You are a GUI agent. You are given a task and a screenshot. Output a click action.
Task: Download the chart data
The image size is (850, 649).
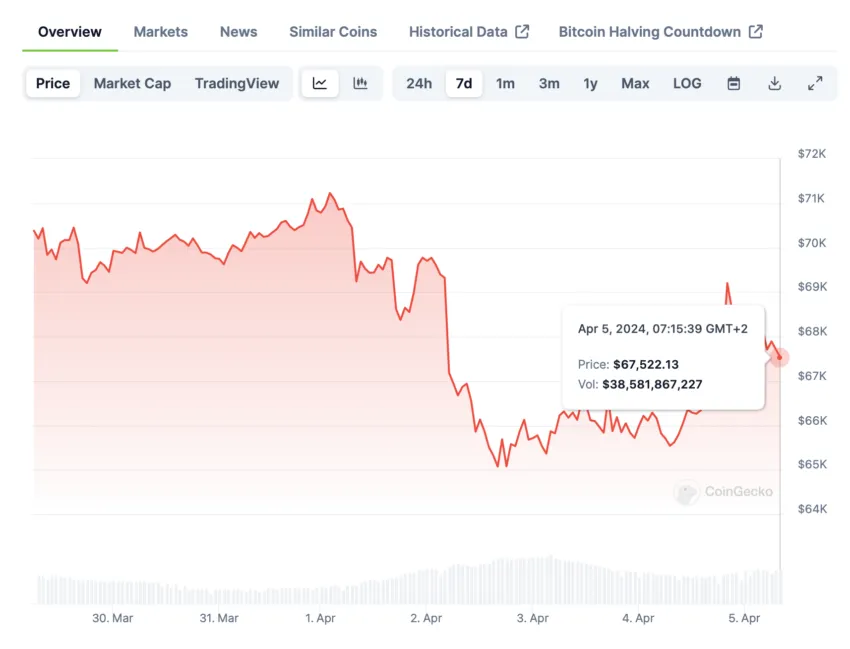point(774,84)
